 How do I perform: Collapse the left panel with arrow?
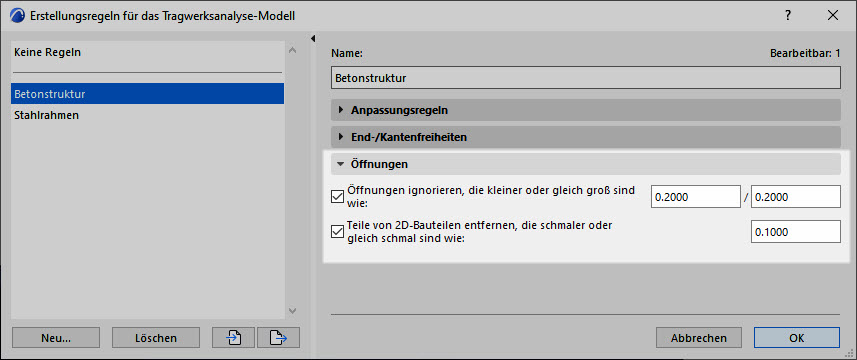coord(313,38)
